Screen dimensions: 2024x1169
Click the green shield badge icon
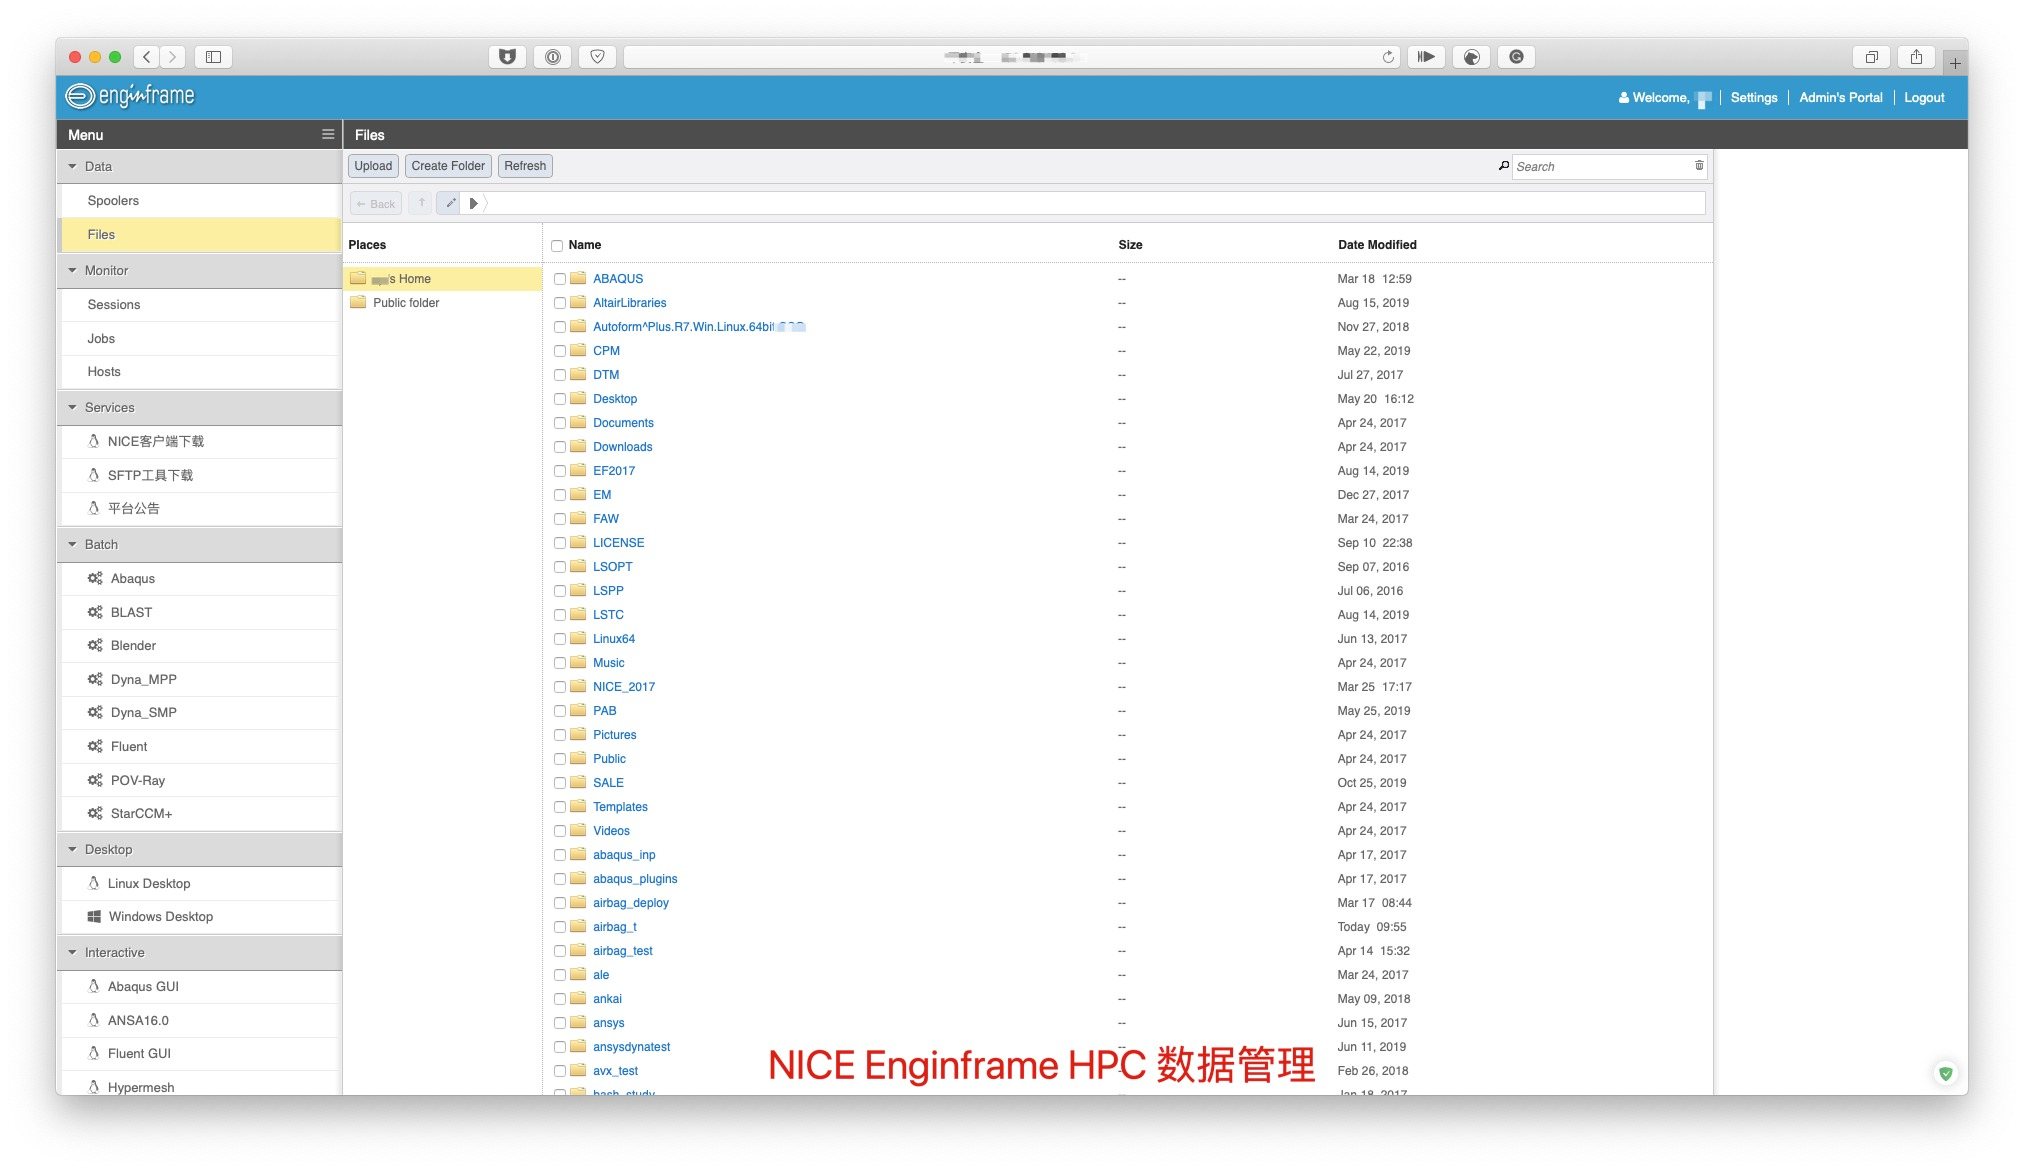click(1945, 1073)
